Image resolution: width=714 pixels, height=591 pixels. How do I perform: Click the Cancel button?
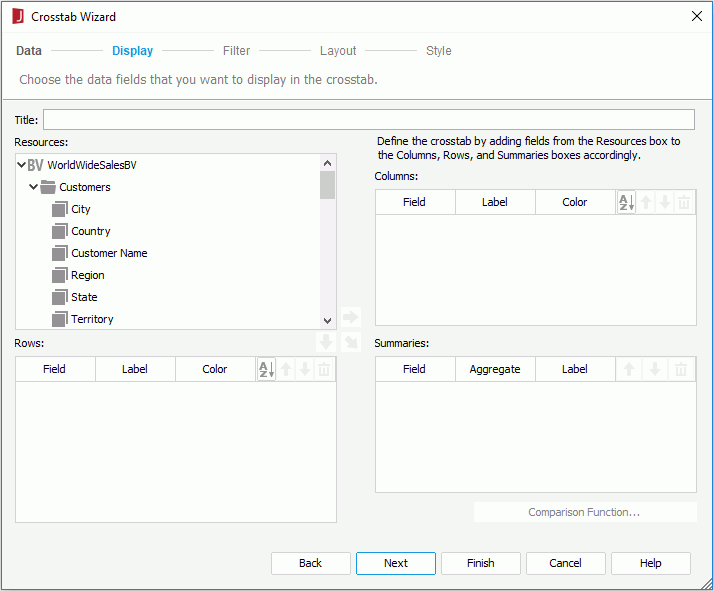[x=566, y=563]
